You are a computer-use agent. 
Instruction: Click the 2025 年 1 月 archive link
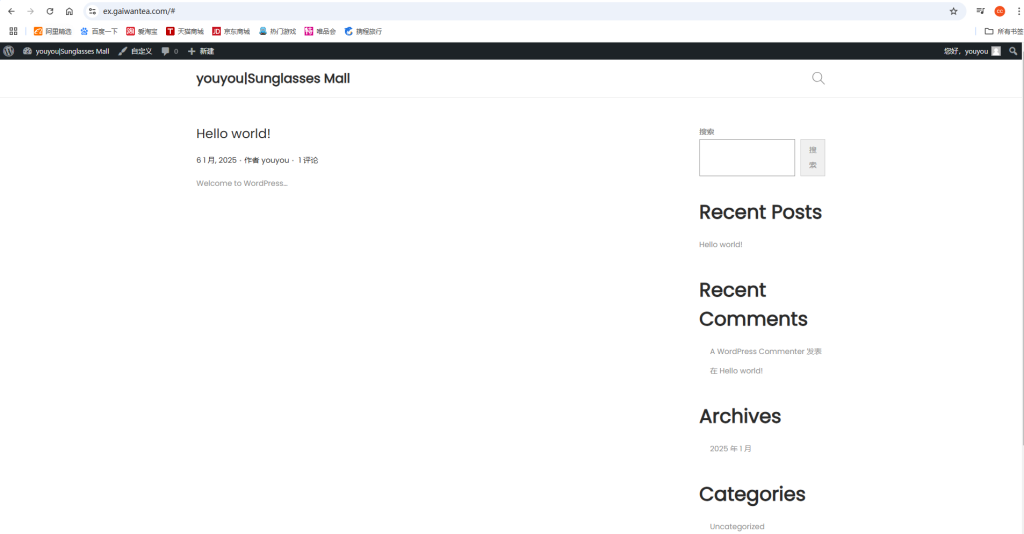point(730,449)
